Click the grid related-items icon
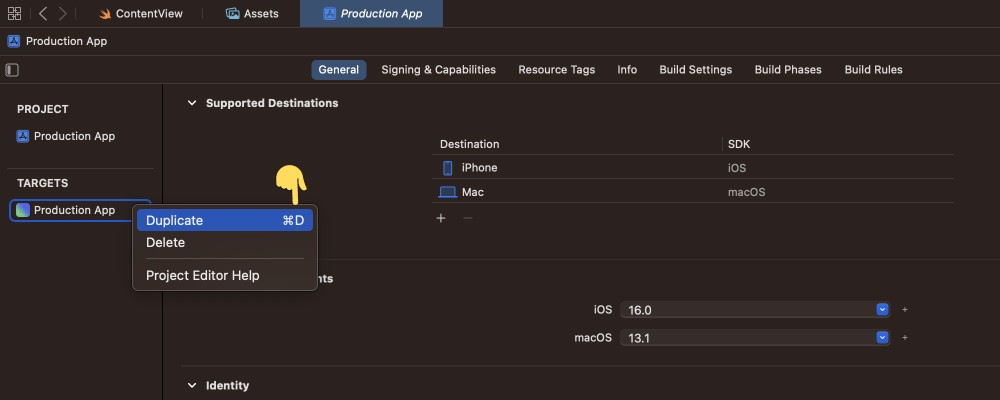 (14, 14)
